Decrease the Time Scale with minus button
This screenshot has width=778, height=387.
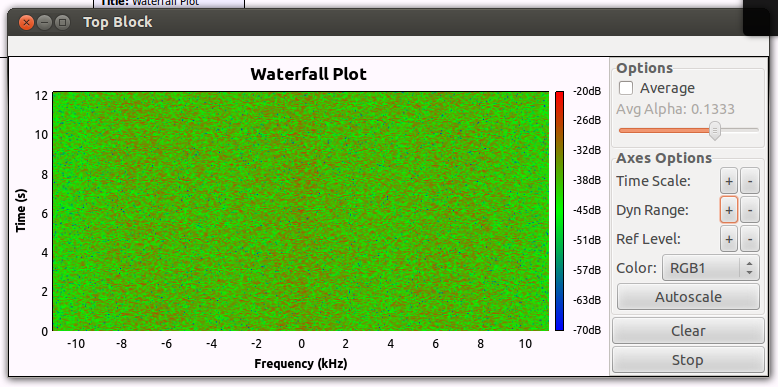(750, 182)
